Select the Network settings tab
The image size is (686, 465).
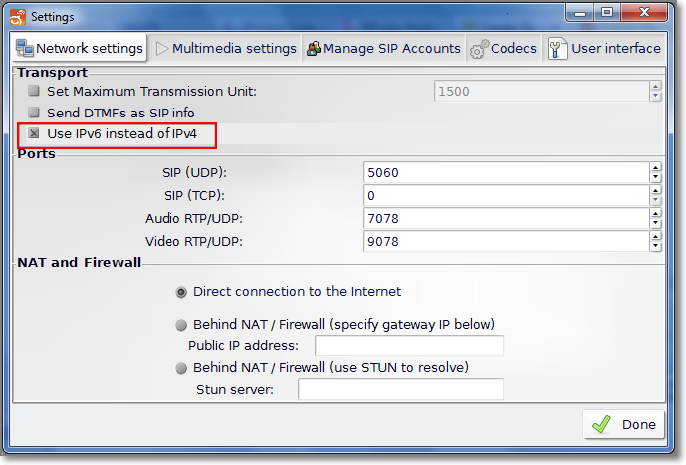79,48
